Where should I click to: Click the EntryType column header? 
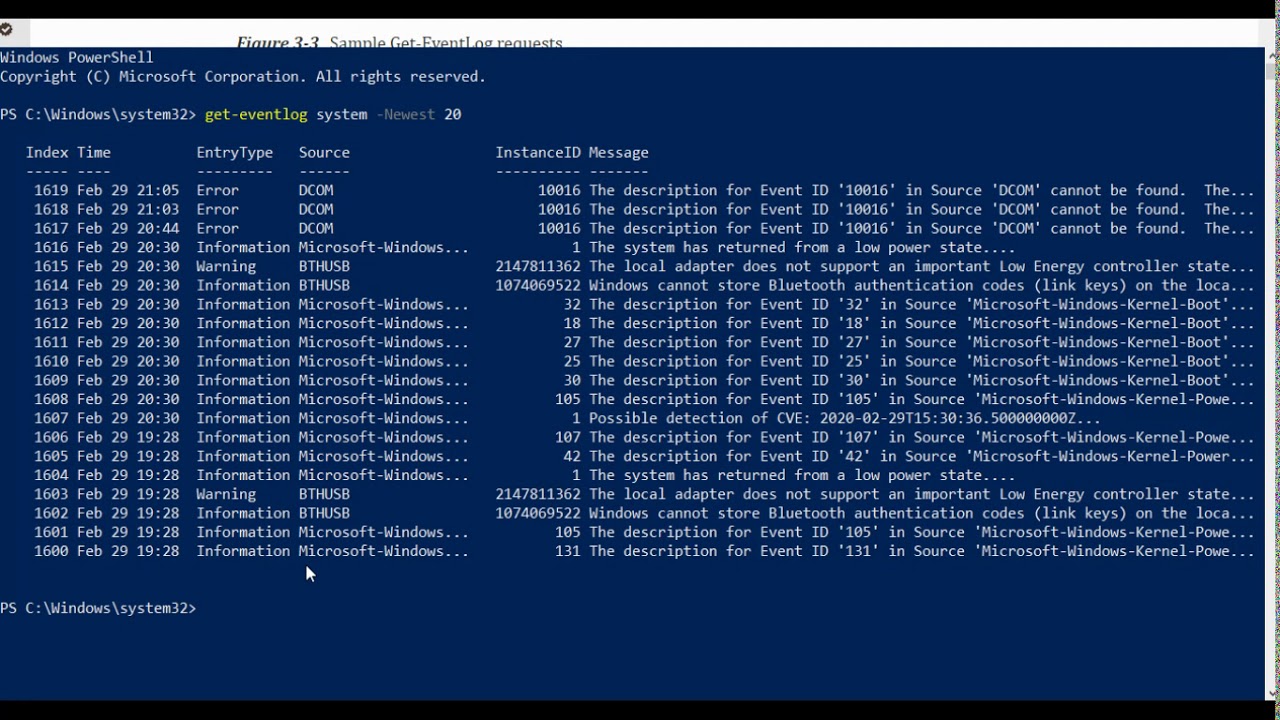(234, 152)
